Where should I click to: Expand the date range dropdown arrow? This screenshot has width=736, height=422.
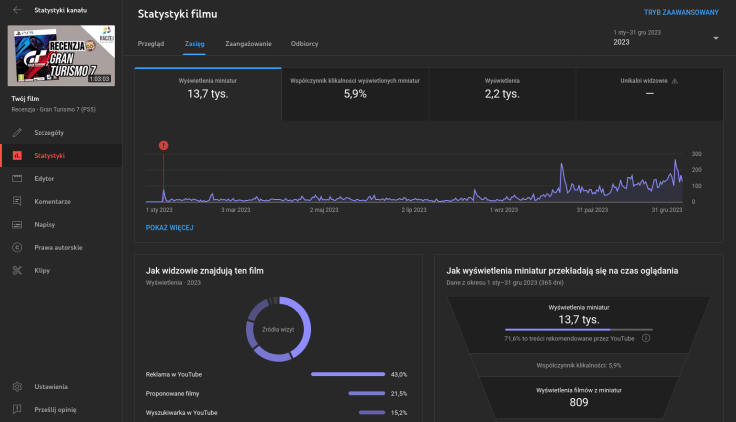716,38
